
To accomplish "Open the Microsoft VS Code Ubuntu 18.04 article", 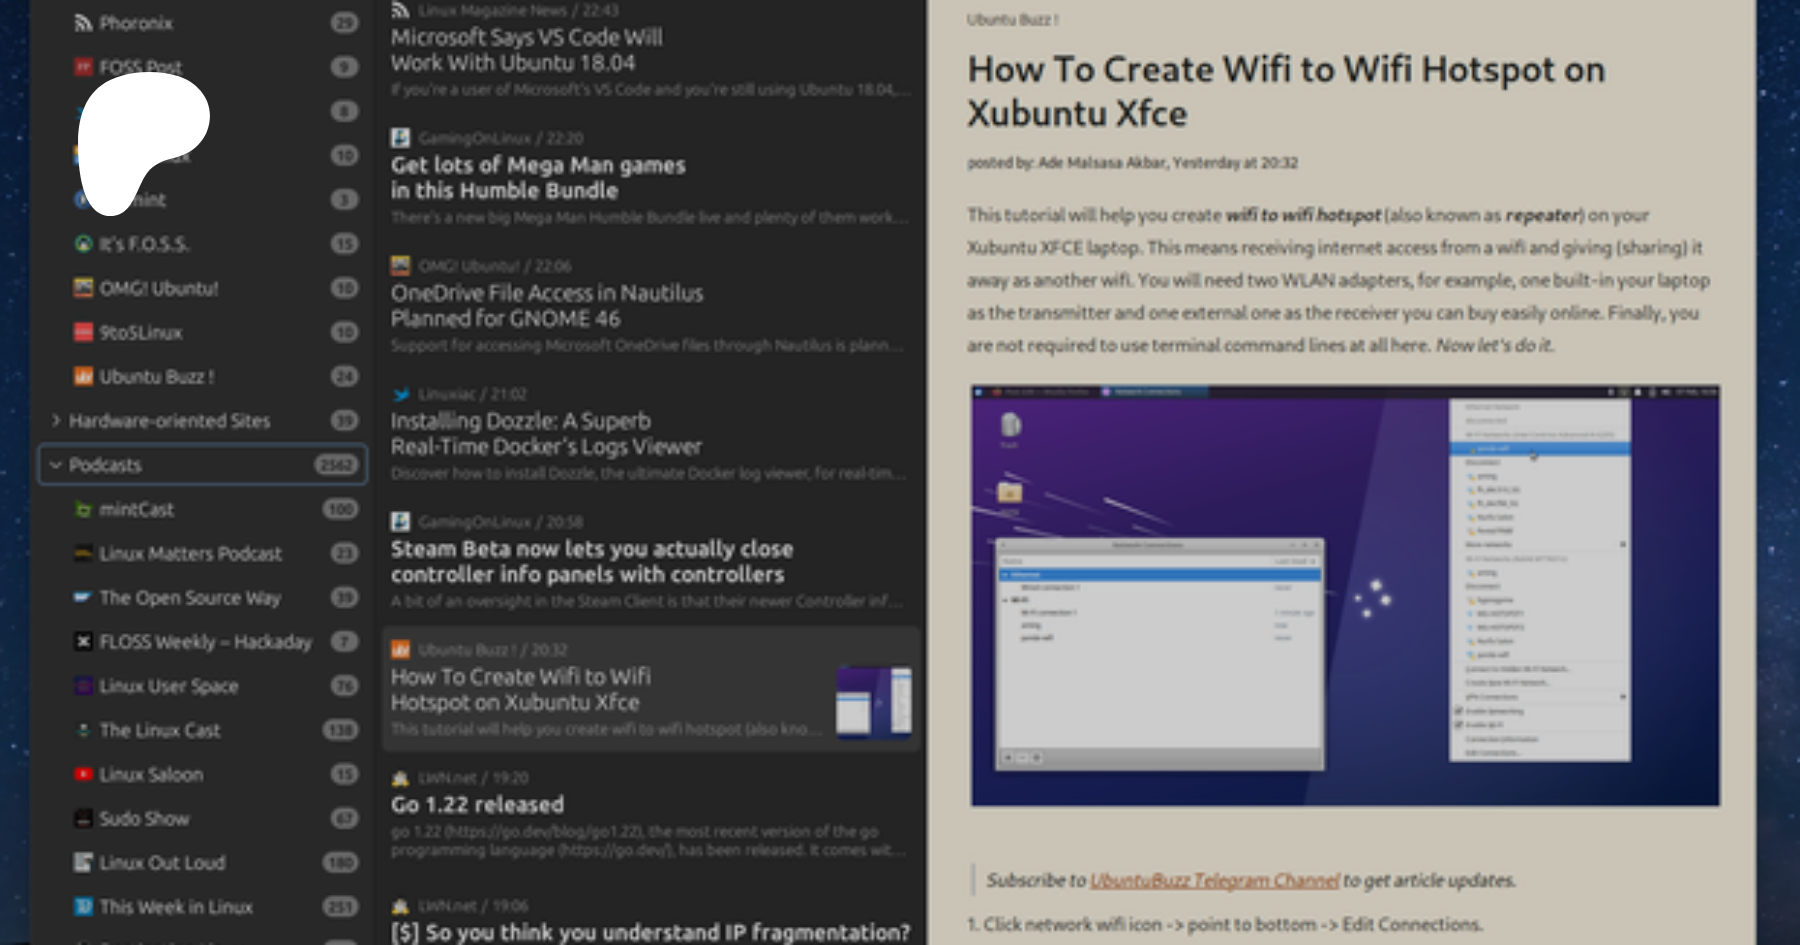I will point(526,50).
